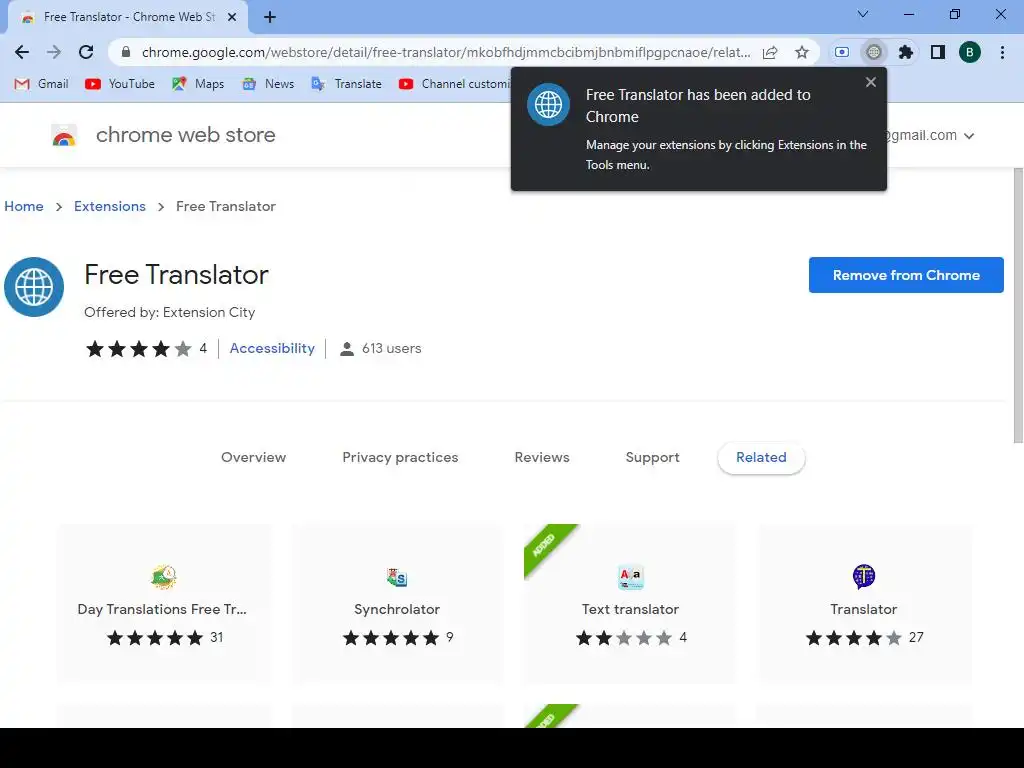
Task: Click the large Free Translator globe icon
Action: tap(34, 287)
